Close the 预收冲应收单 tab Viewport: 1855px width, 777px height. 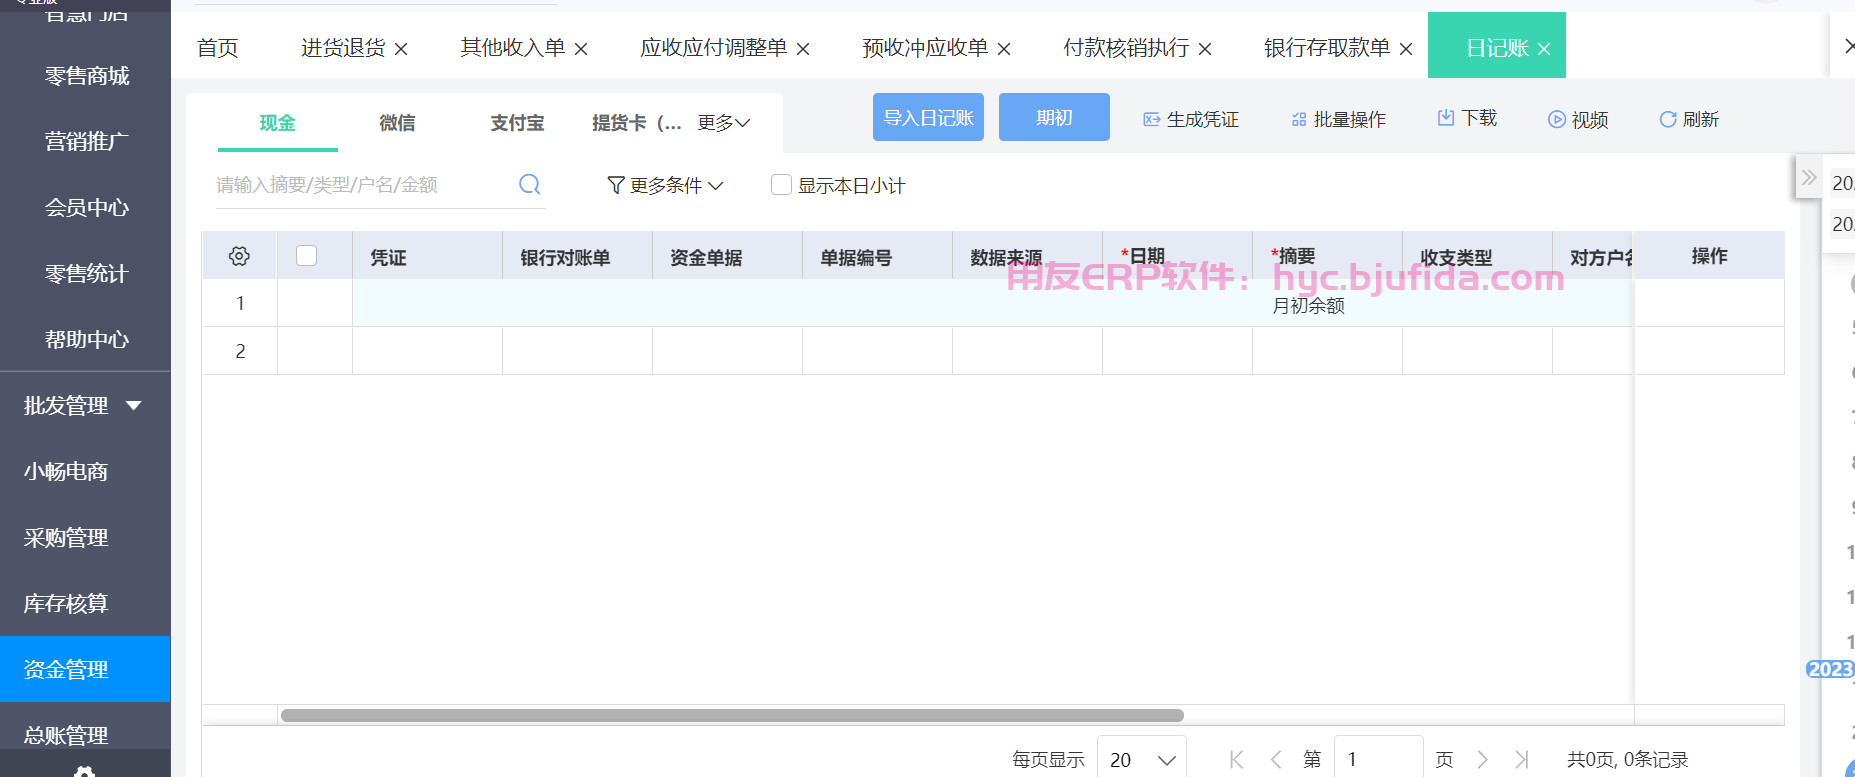1004,49
